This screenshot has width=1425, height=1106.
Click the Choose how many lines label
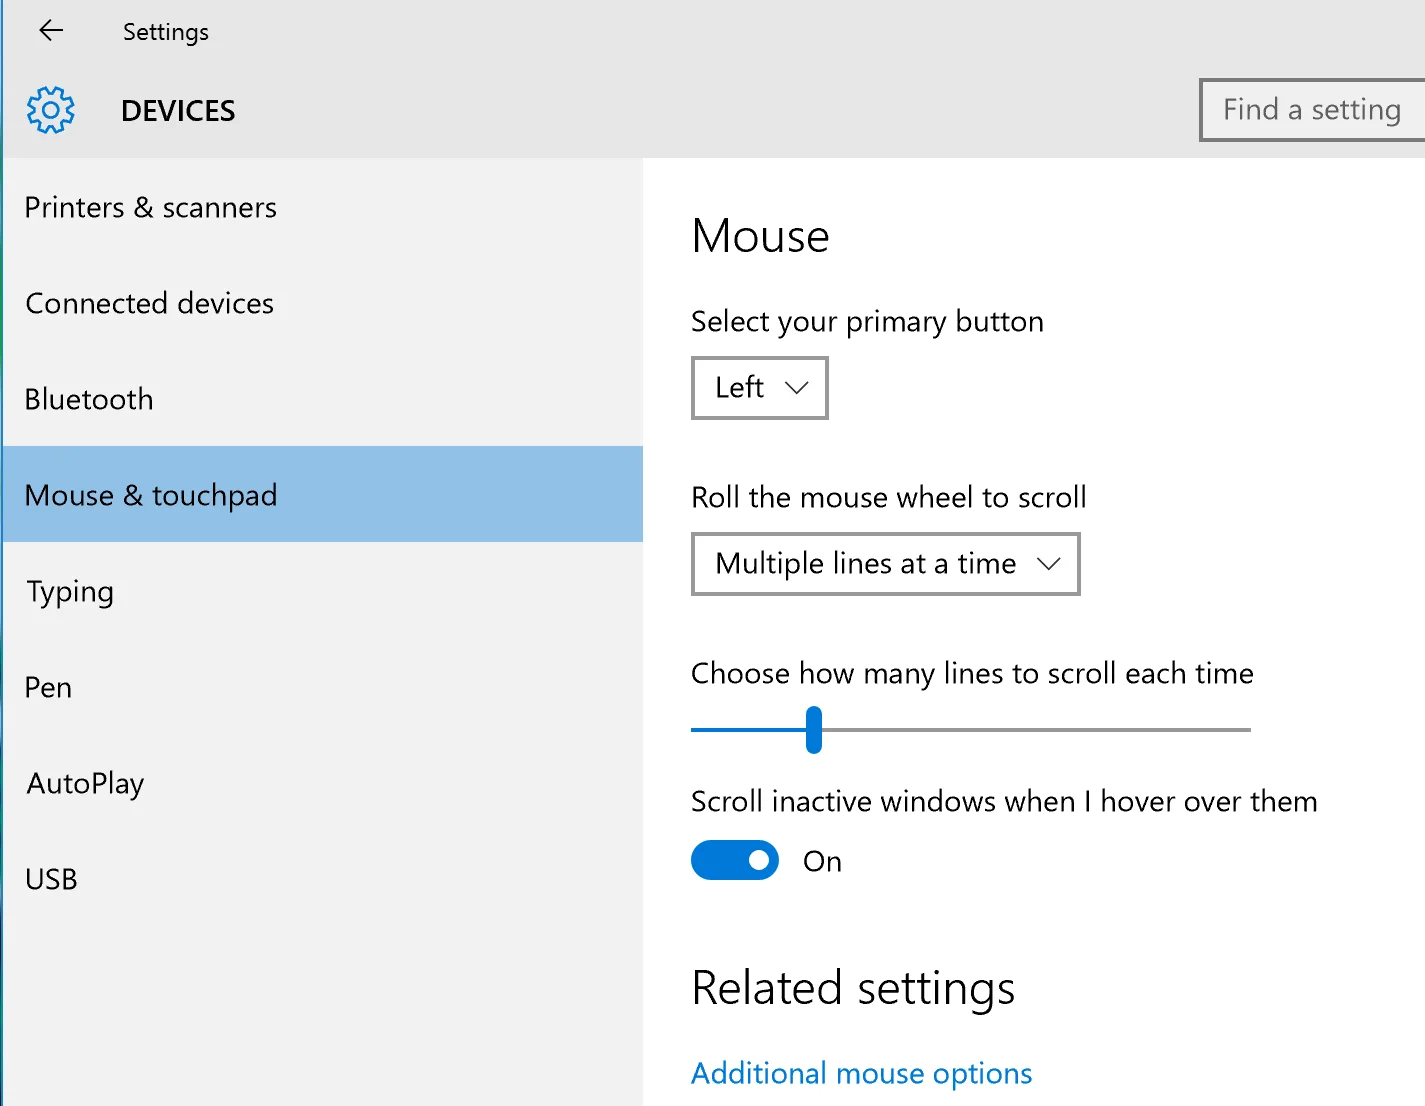click(972, 674)
